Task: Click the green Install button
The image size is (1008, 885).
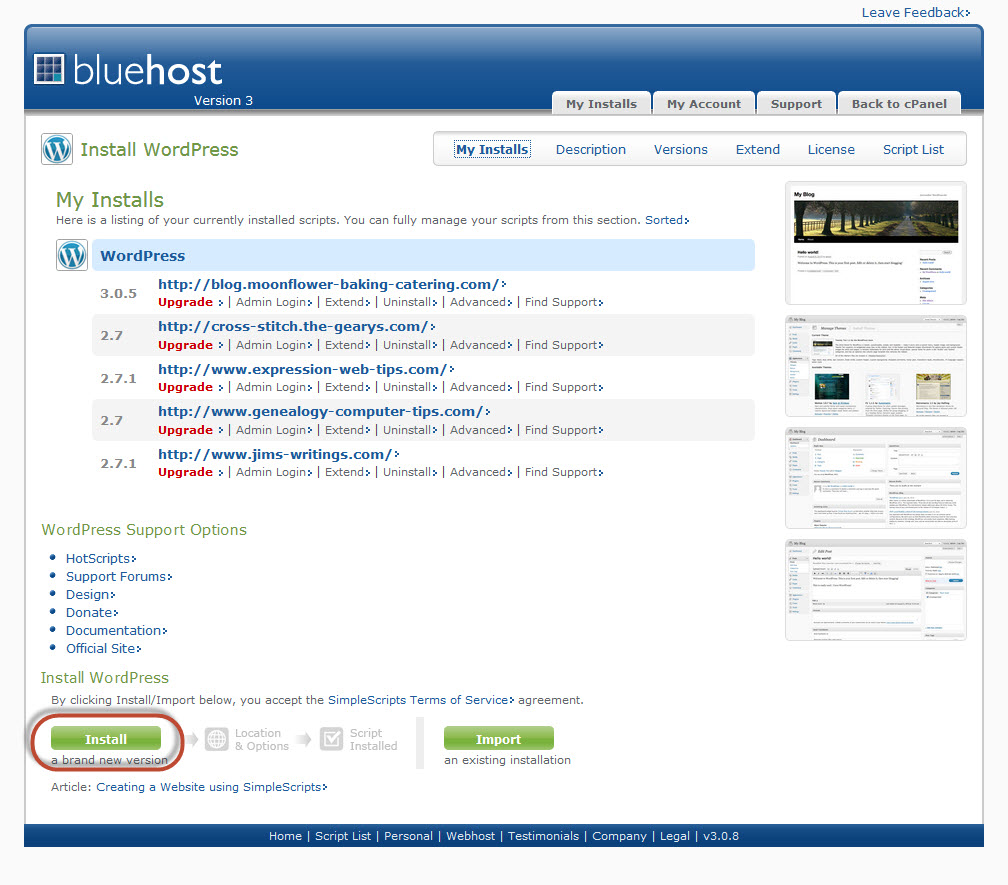Action: [x=106, y=738]
